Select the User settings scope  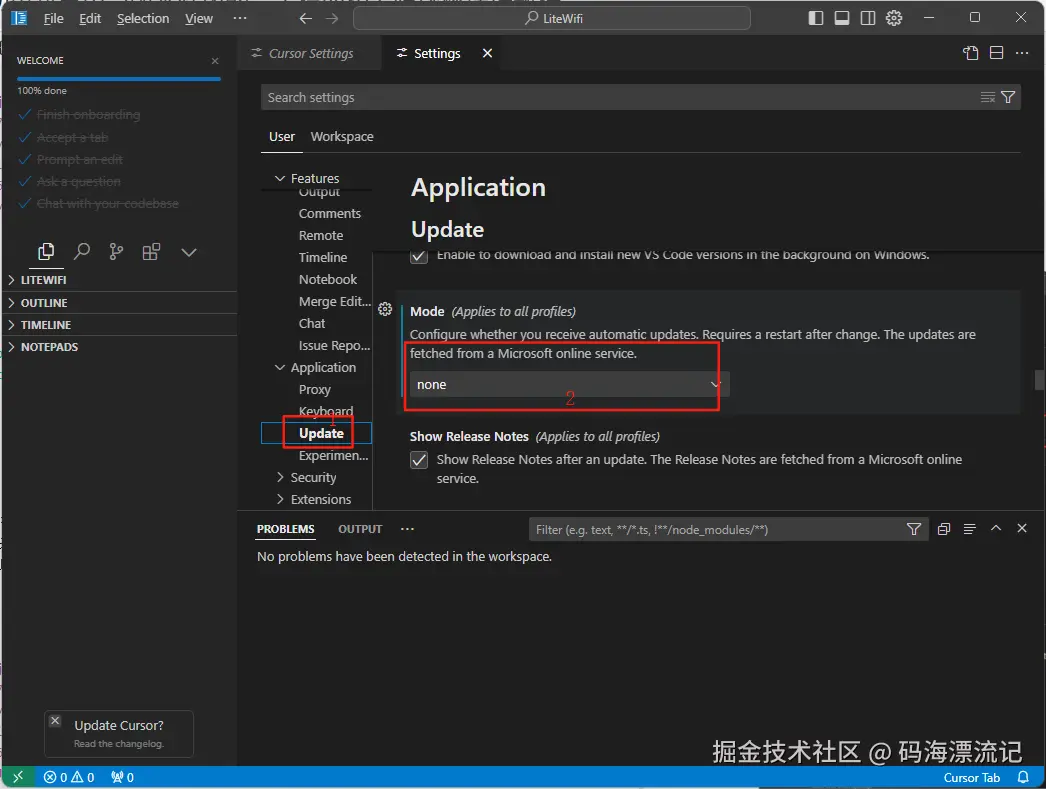[x=282, y=137]
